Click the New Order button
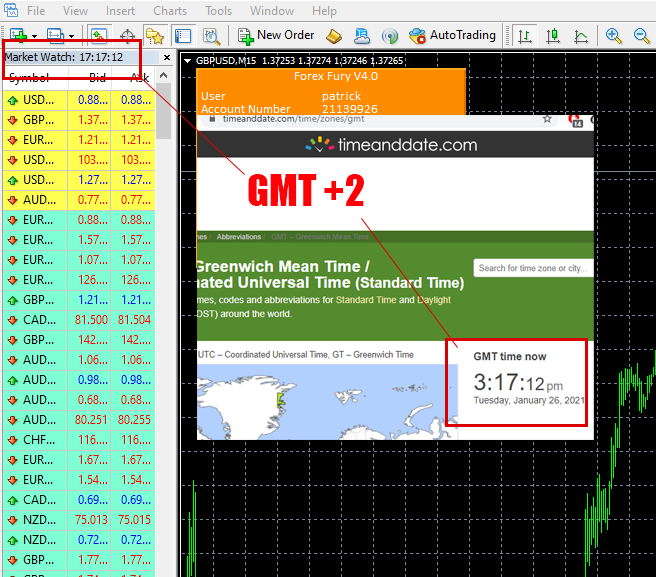656x577 pixels. (276, 36)
